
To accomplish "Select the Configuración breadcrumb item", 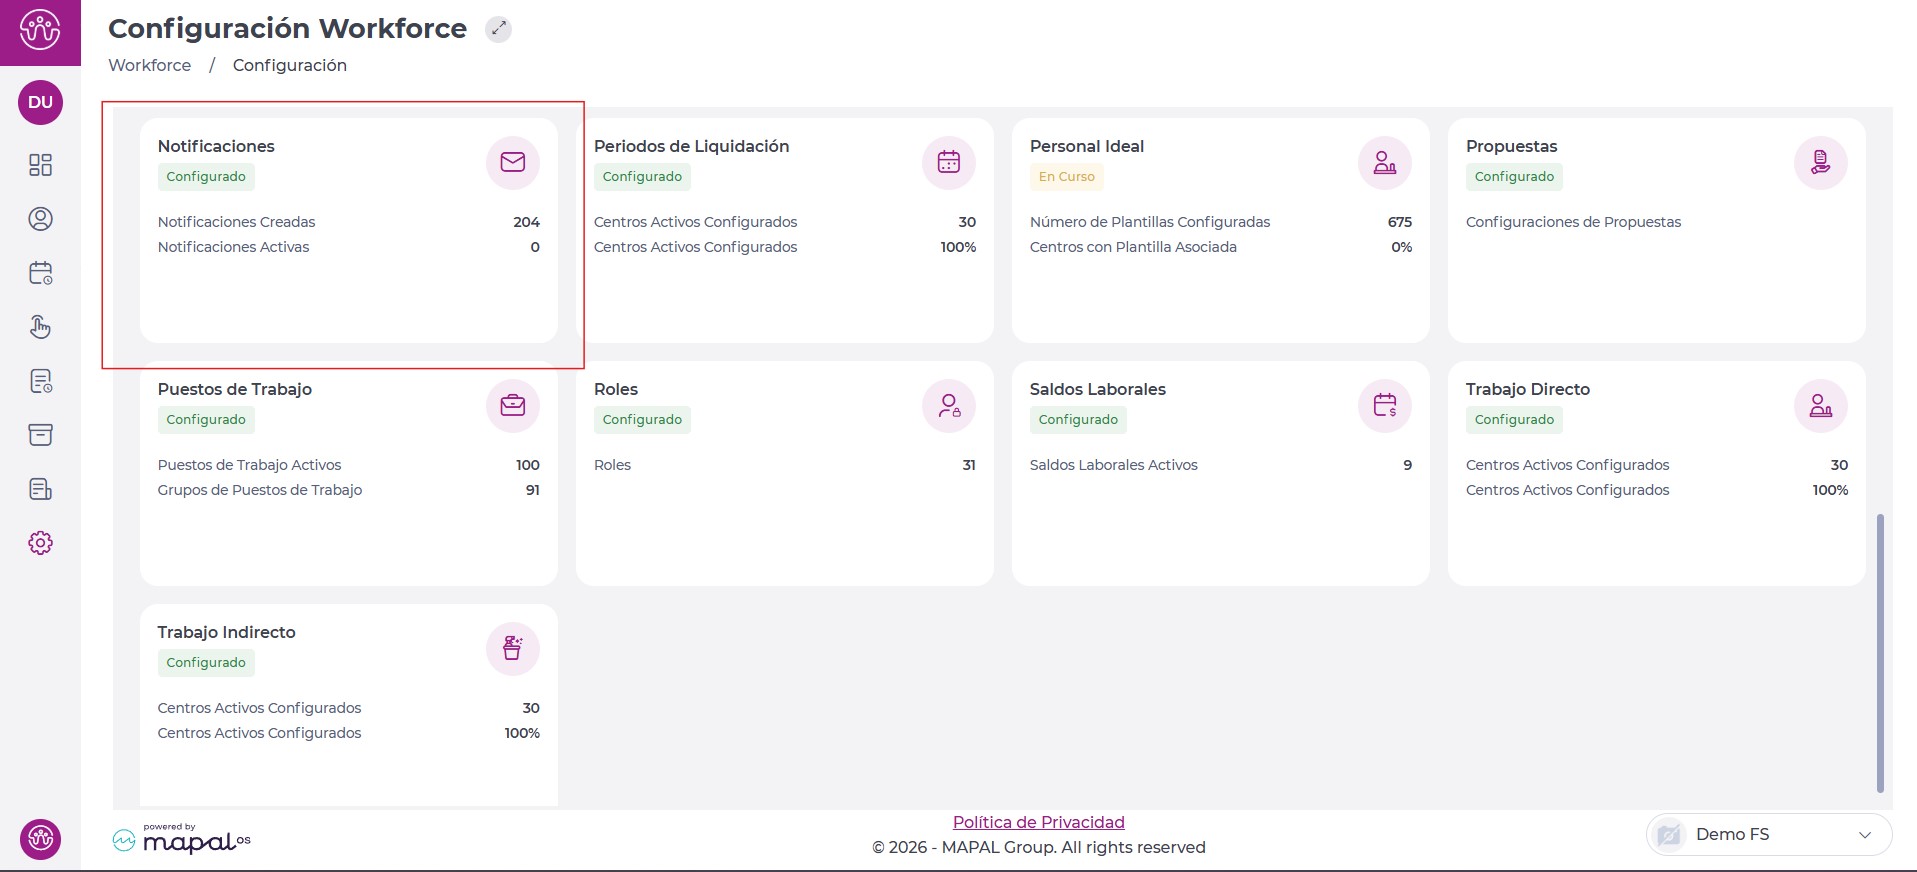I will coord(289,65).
